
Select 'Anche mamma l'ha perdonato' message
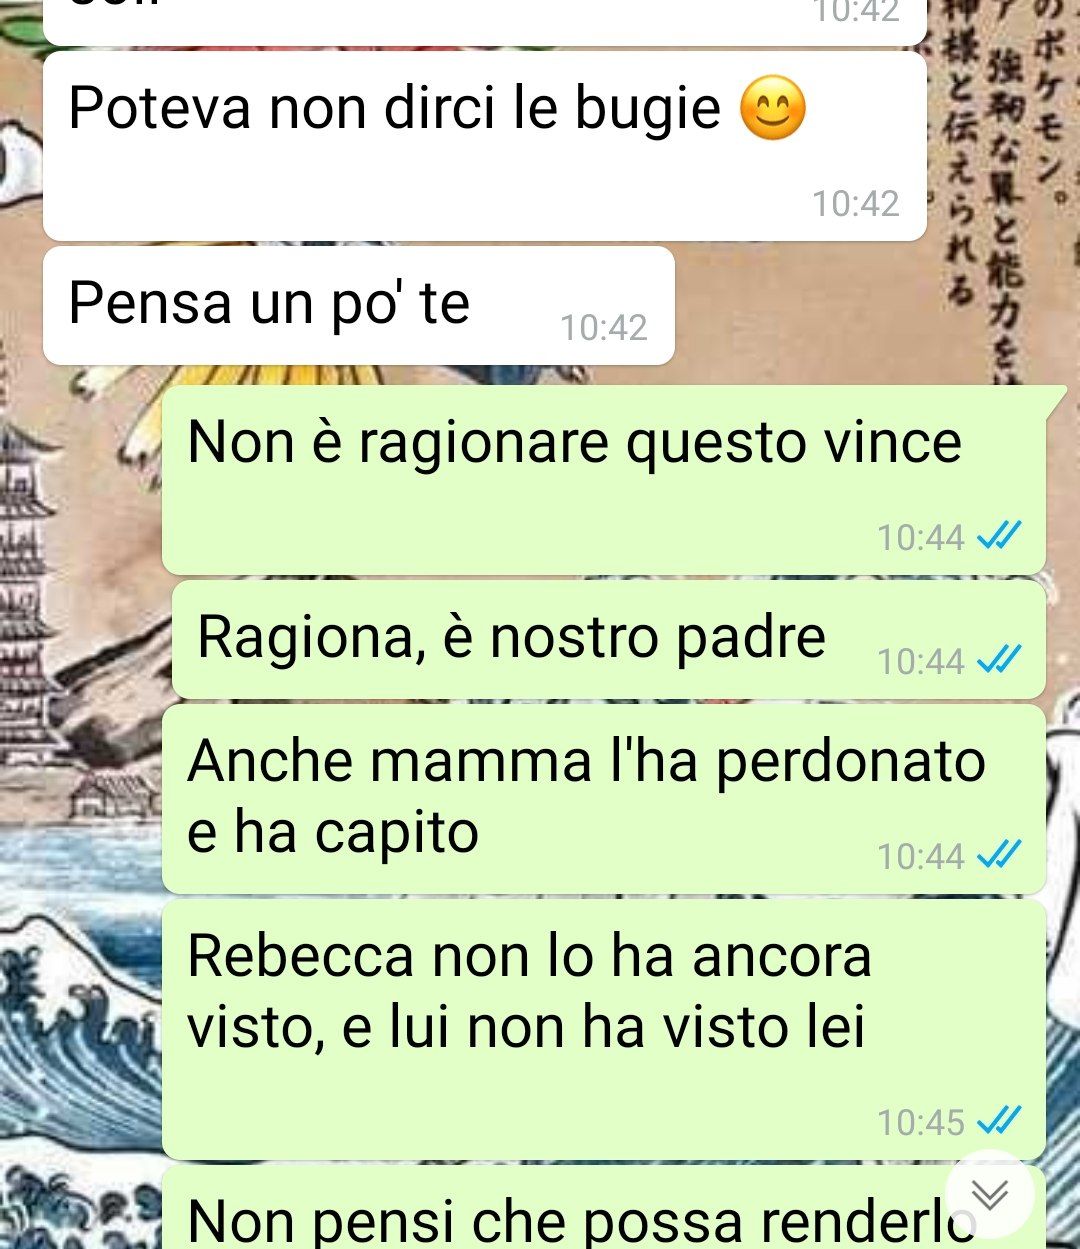(604, 799)
